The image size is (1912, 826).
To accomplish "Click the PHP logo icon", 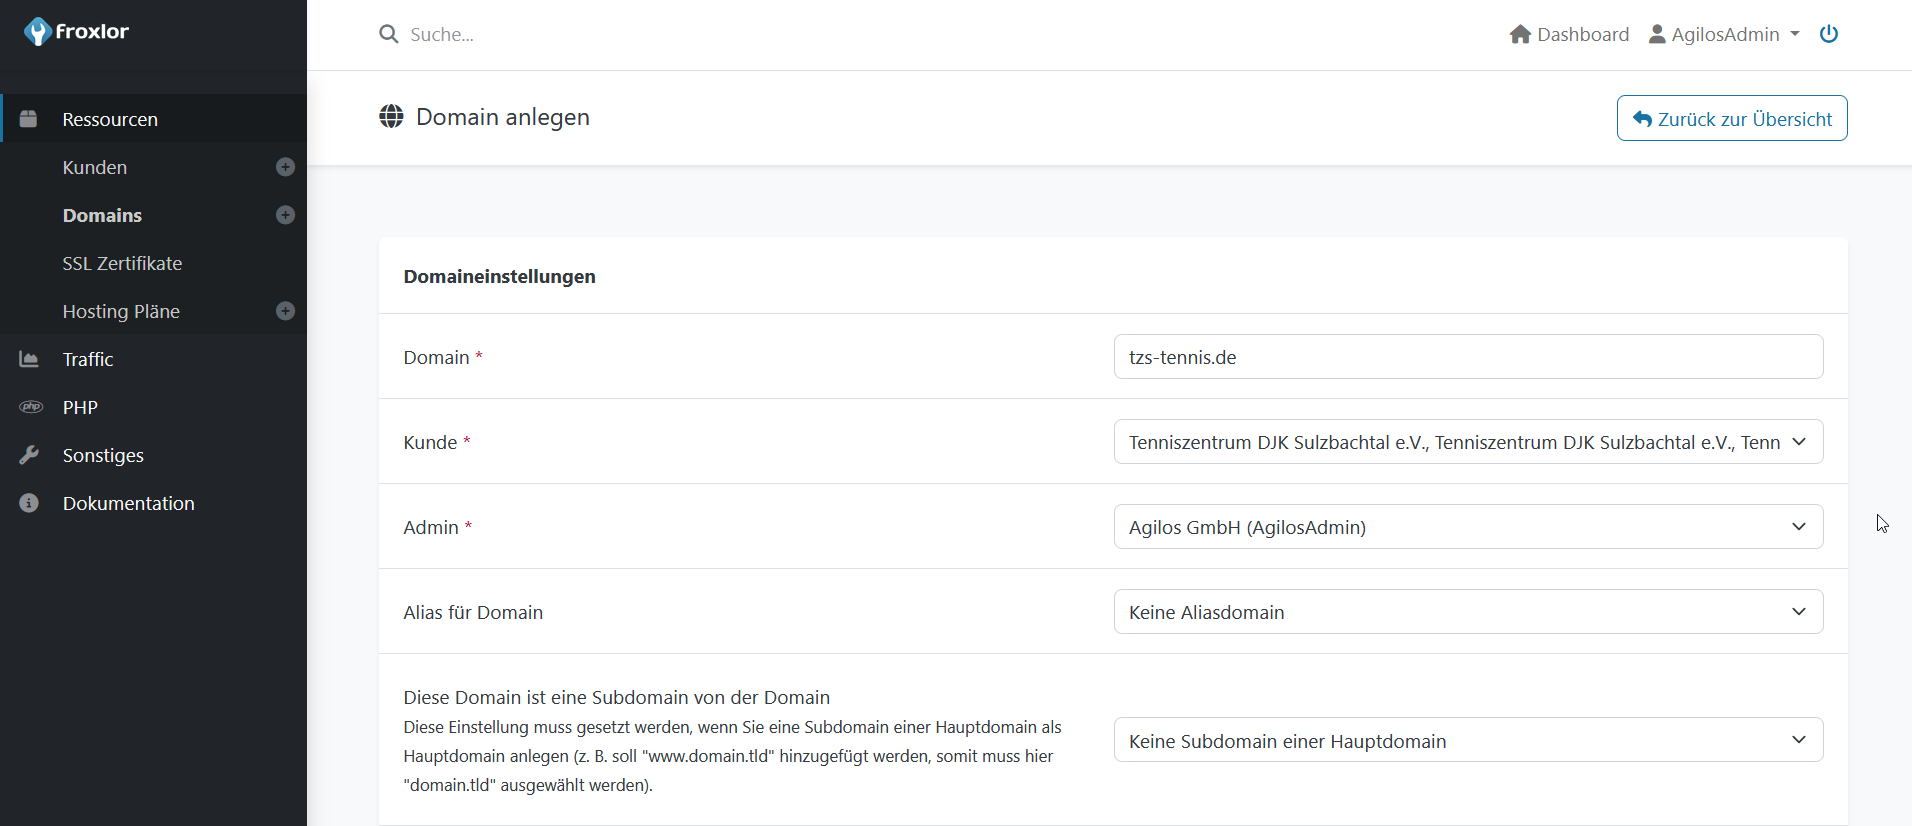I will coord(31,407).
